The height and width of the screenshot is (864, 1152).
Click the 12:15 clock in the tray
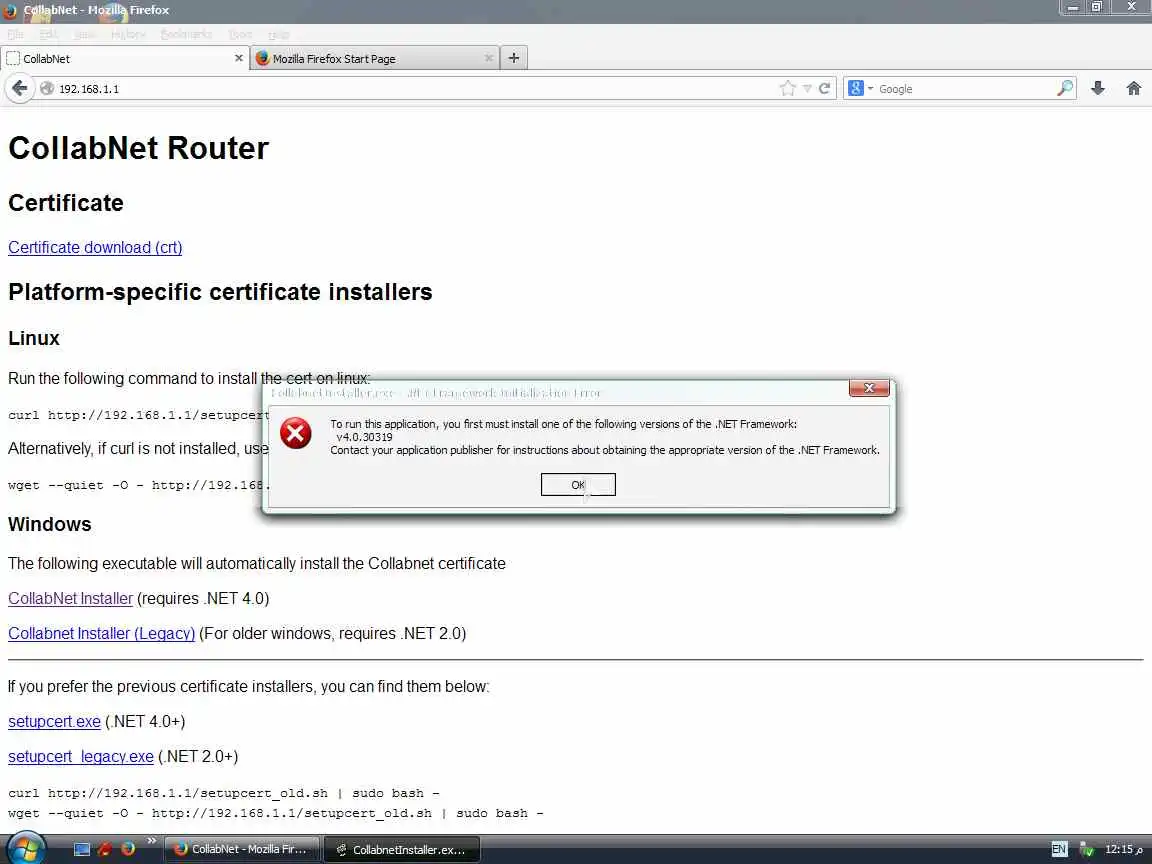click(x=1123, y=849)
